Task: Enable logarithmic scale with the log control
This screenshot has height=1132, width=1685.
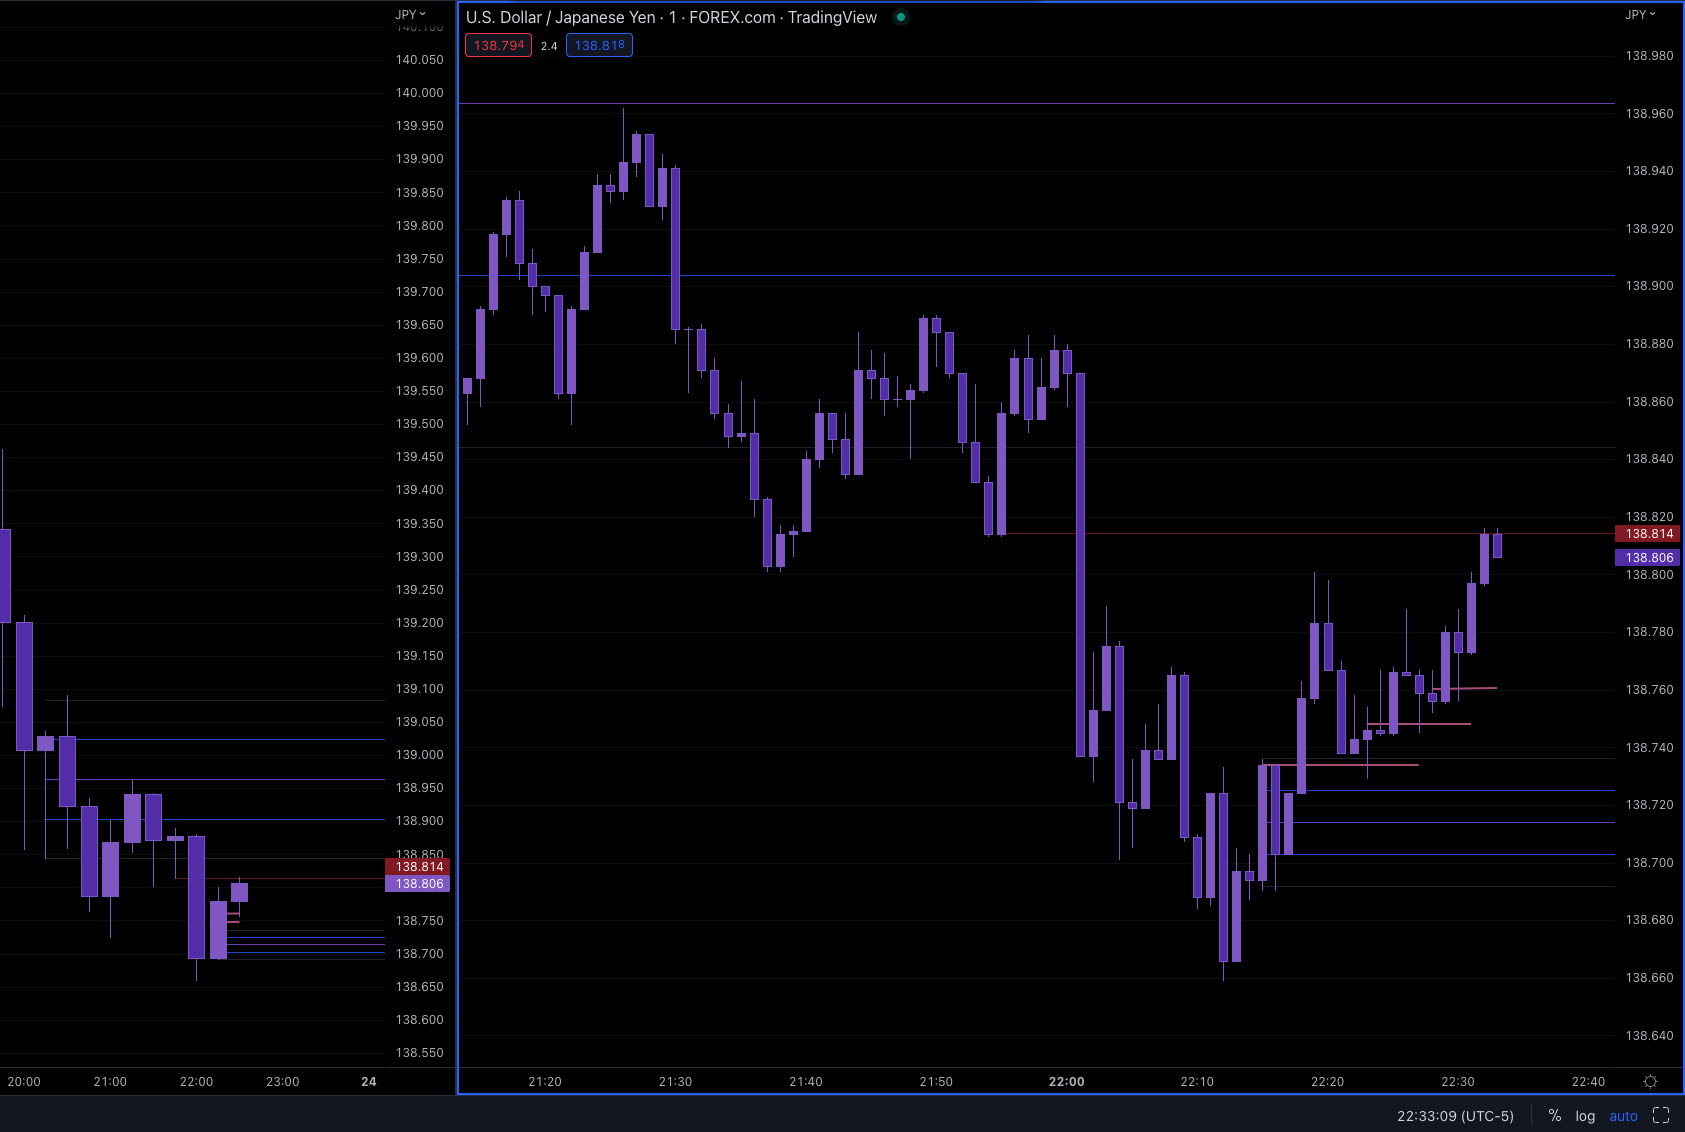Action: [x=1585, y=1115]
